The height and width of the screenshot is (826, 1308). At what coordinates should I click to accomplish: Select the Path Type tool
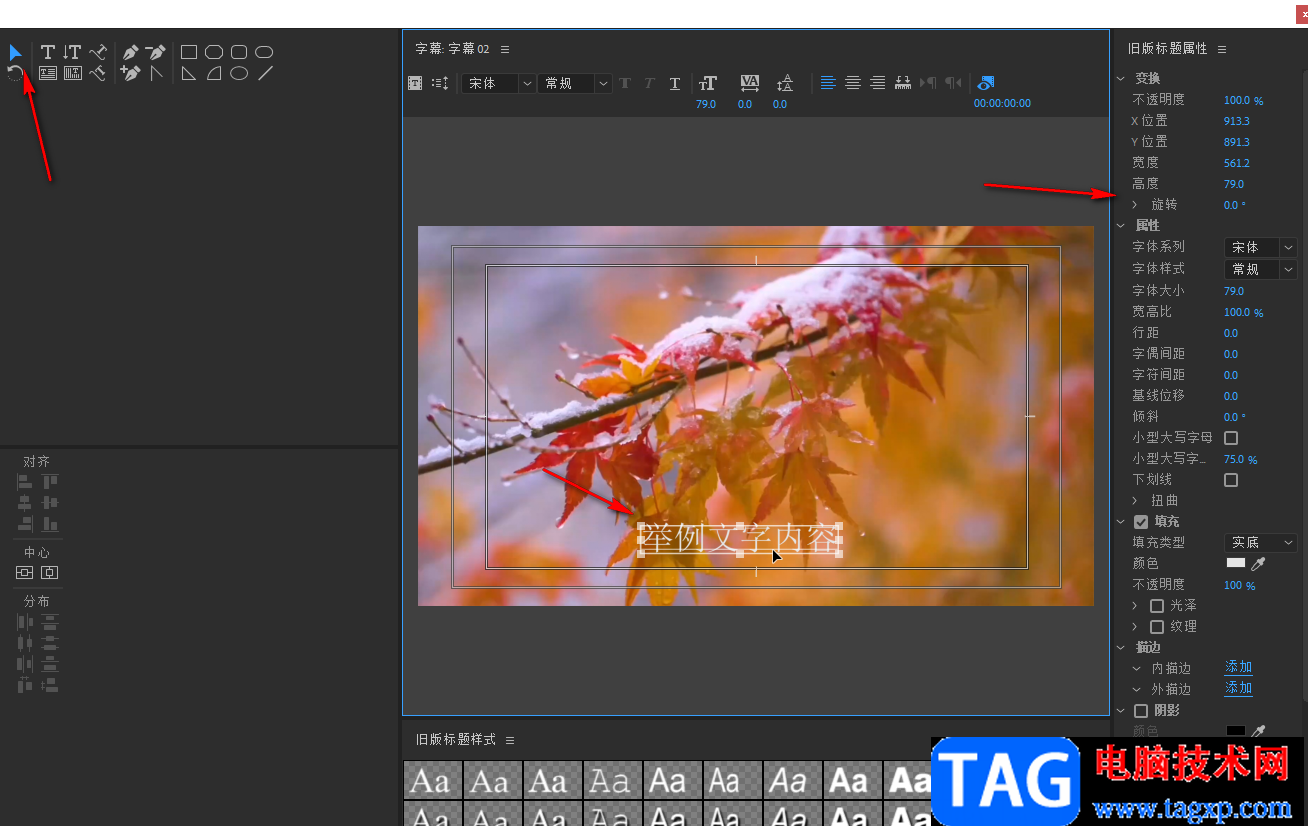(97, 52)
